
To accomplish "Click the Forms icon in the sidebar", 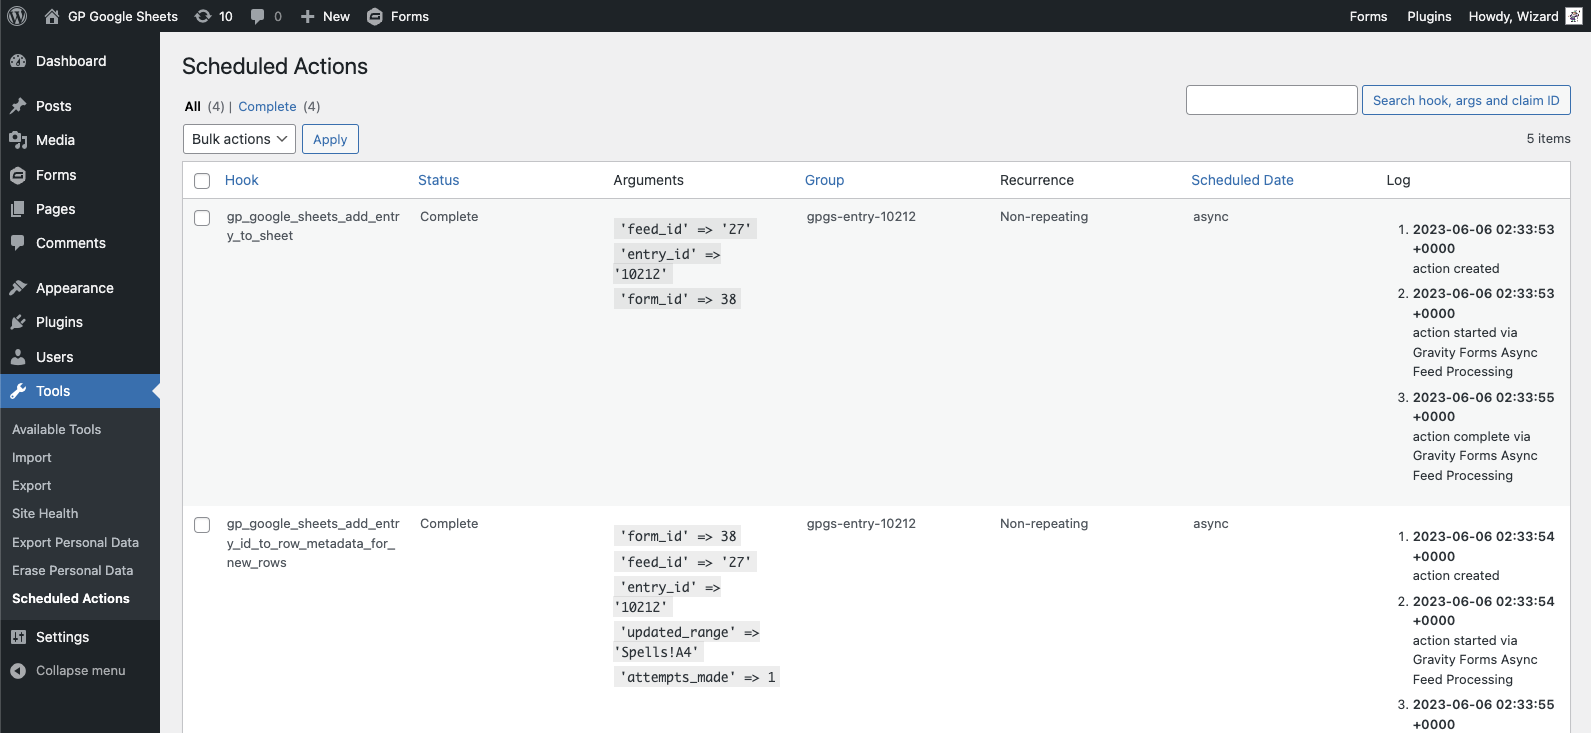I will pyautogui.click(x=18, y=175).
